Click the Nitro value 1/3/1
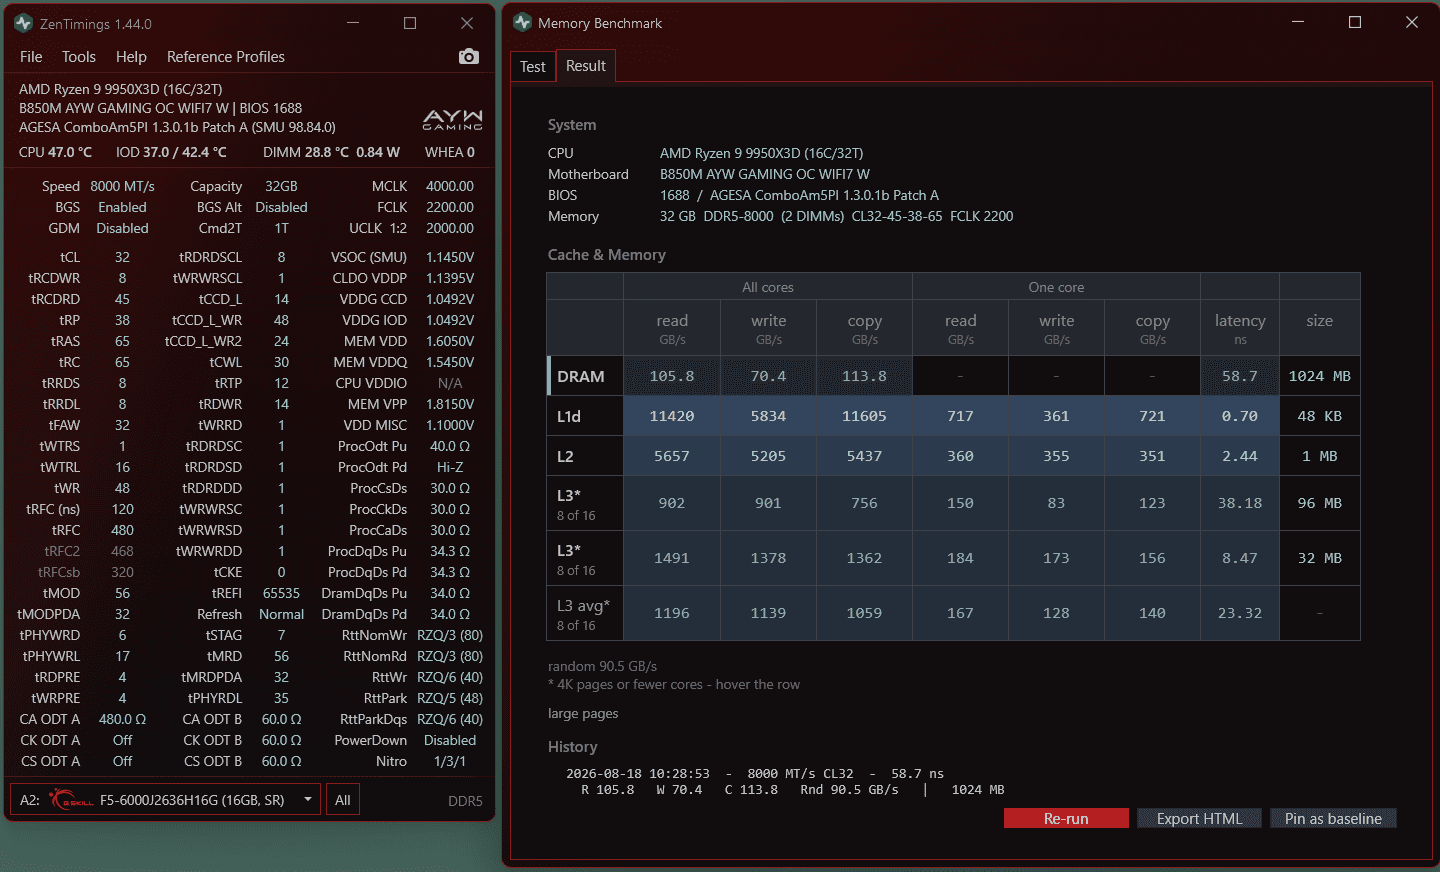The image size is (1440, 872). (x=450, y=761)
